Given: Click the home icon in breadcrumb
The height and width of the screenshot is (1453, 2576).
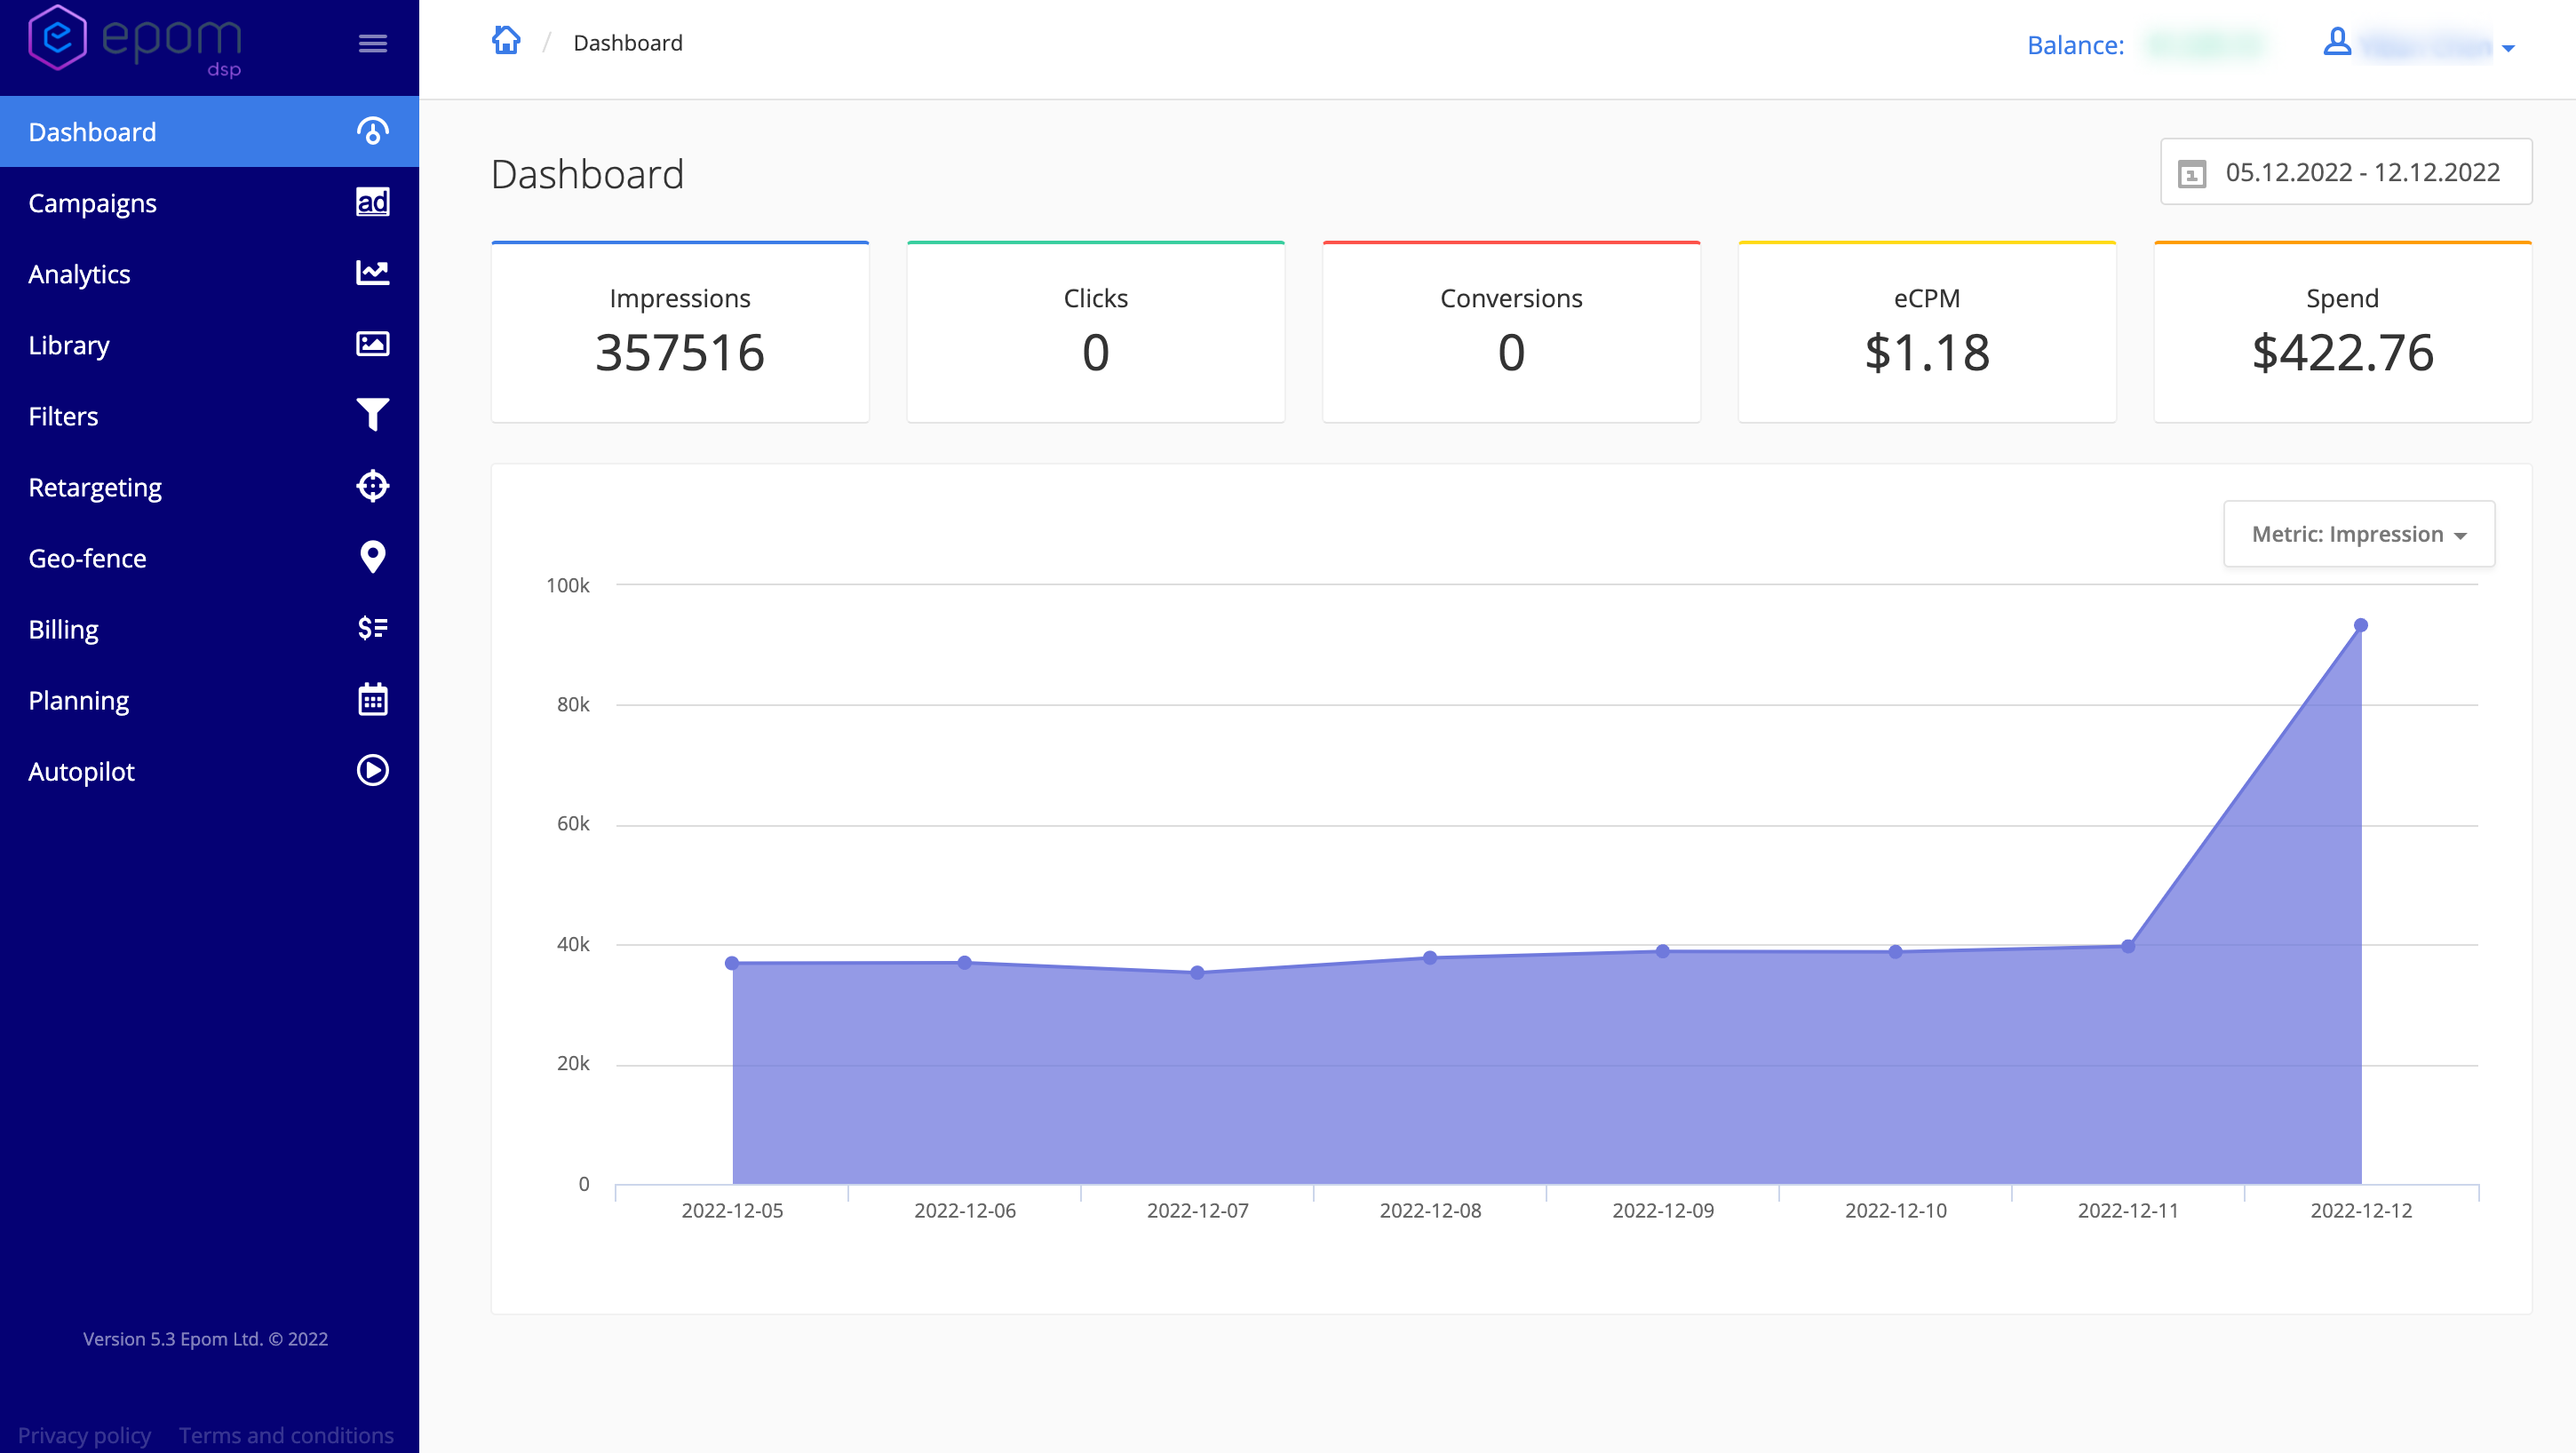Looking at the screenshot, I should (506, 41).
